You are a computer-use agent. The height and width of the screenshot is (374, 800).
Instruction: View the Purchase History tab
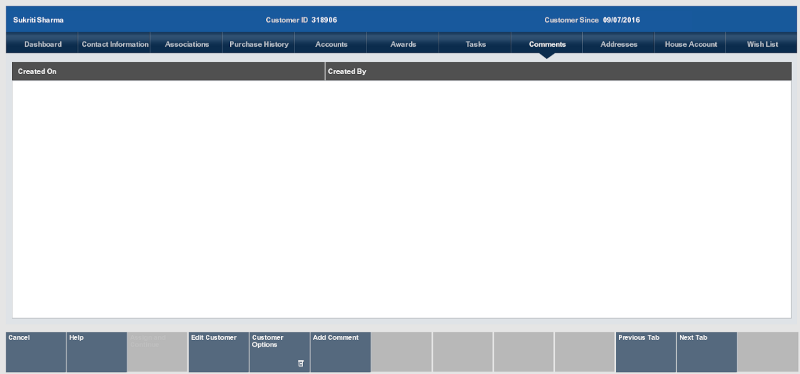point(259,44)
